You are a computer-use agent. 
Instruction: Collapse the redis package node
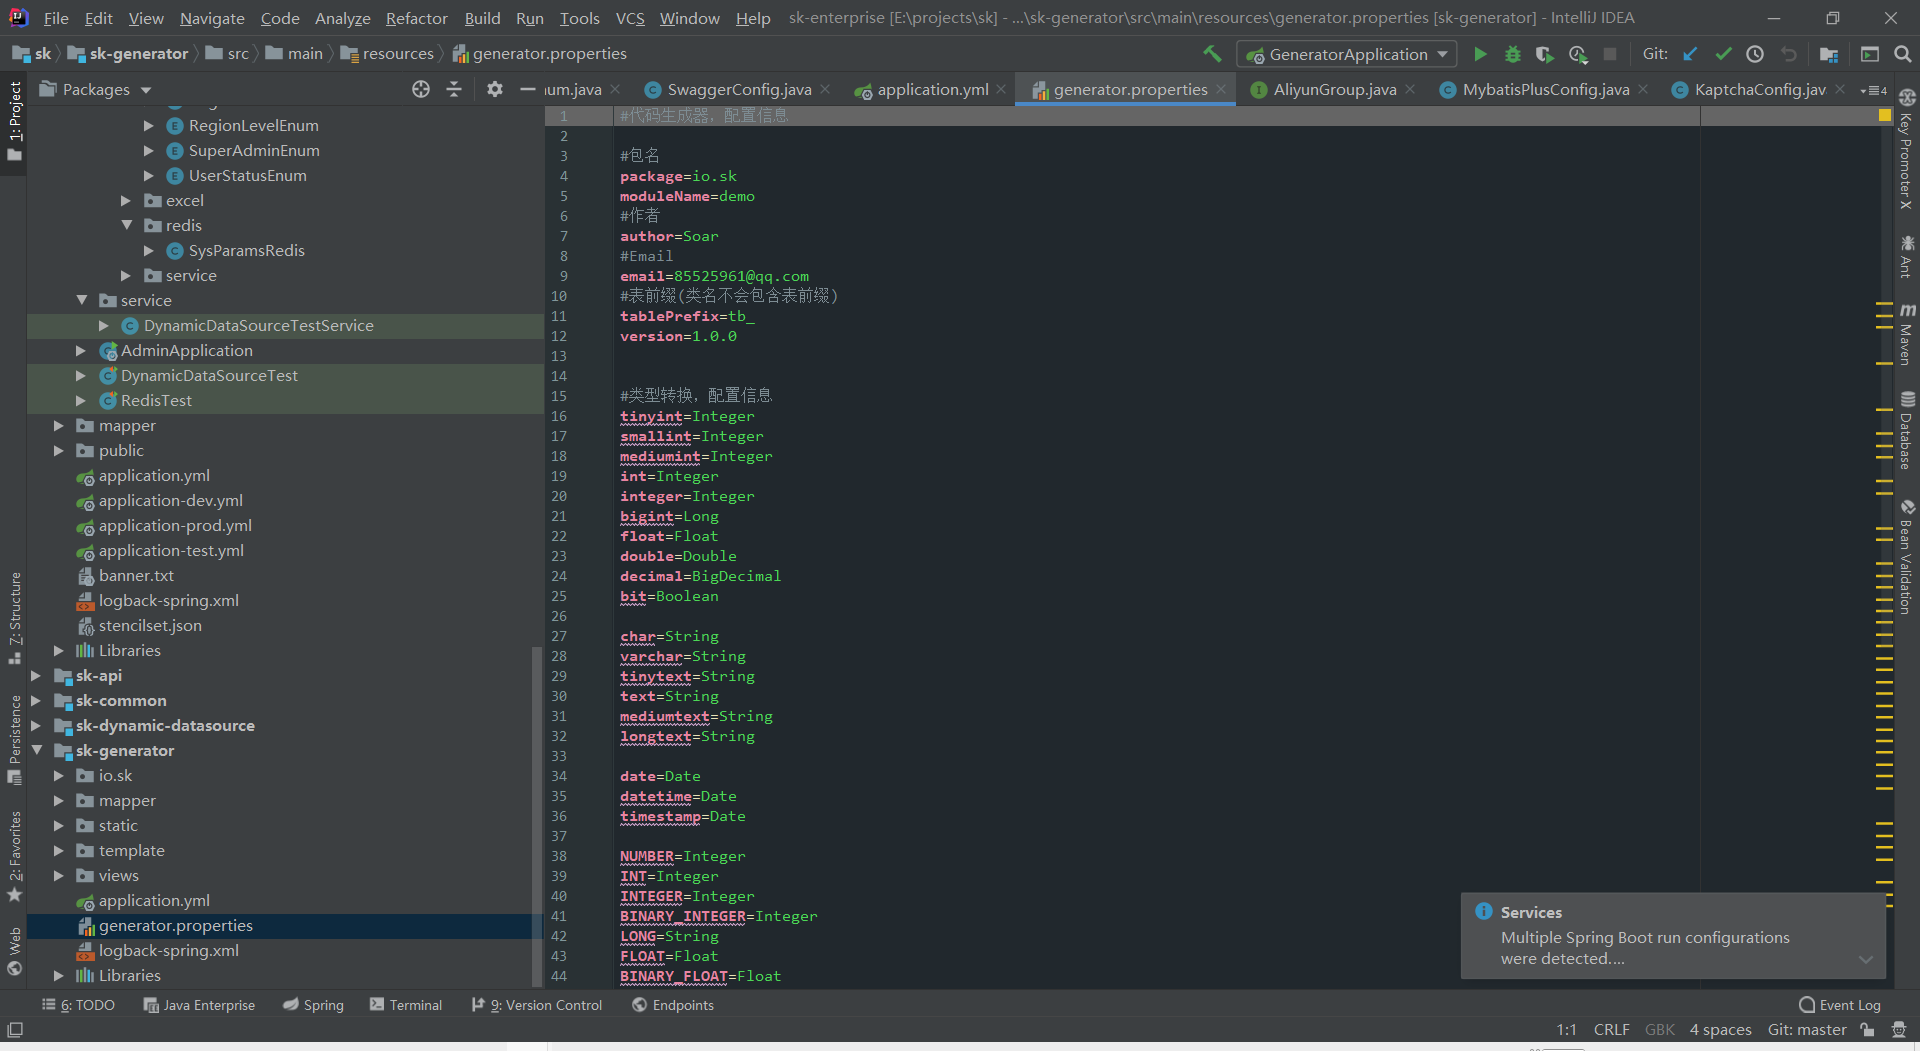(127, 225)
